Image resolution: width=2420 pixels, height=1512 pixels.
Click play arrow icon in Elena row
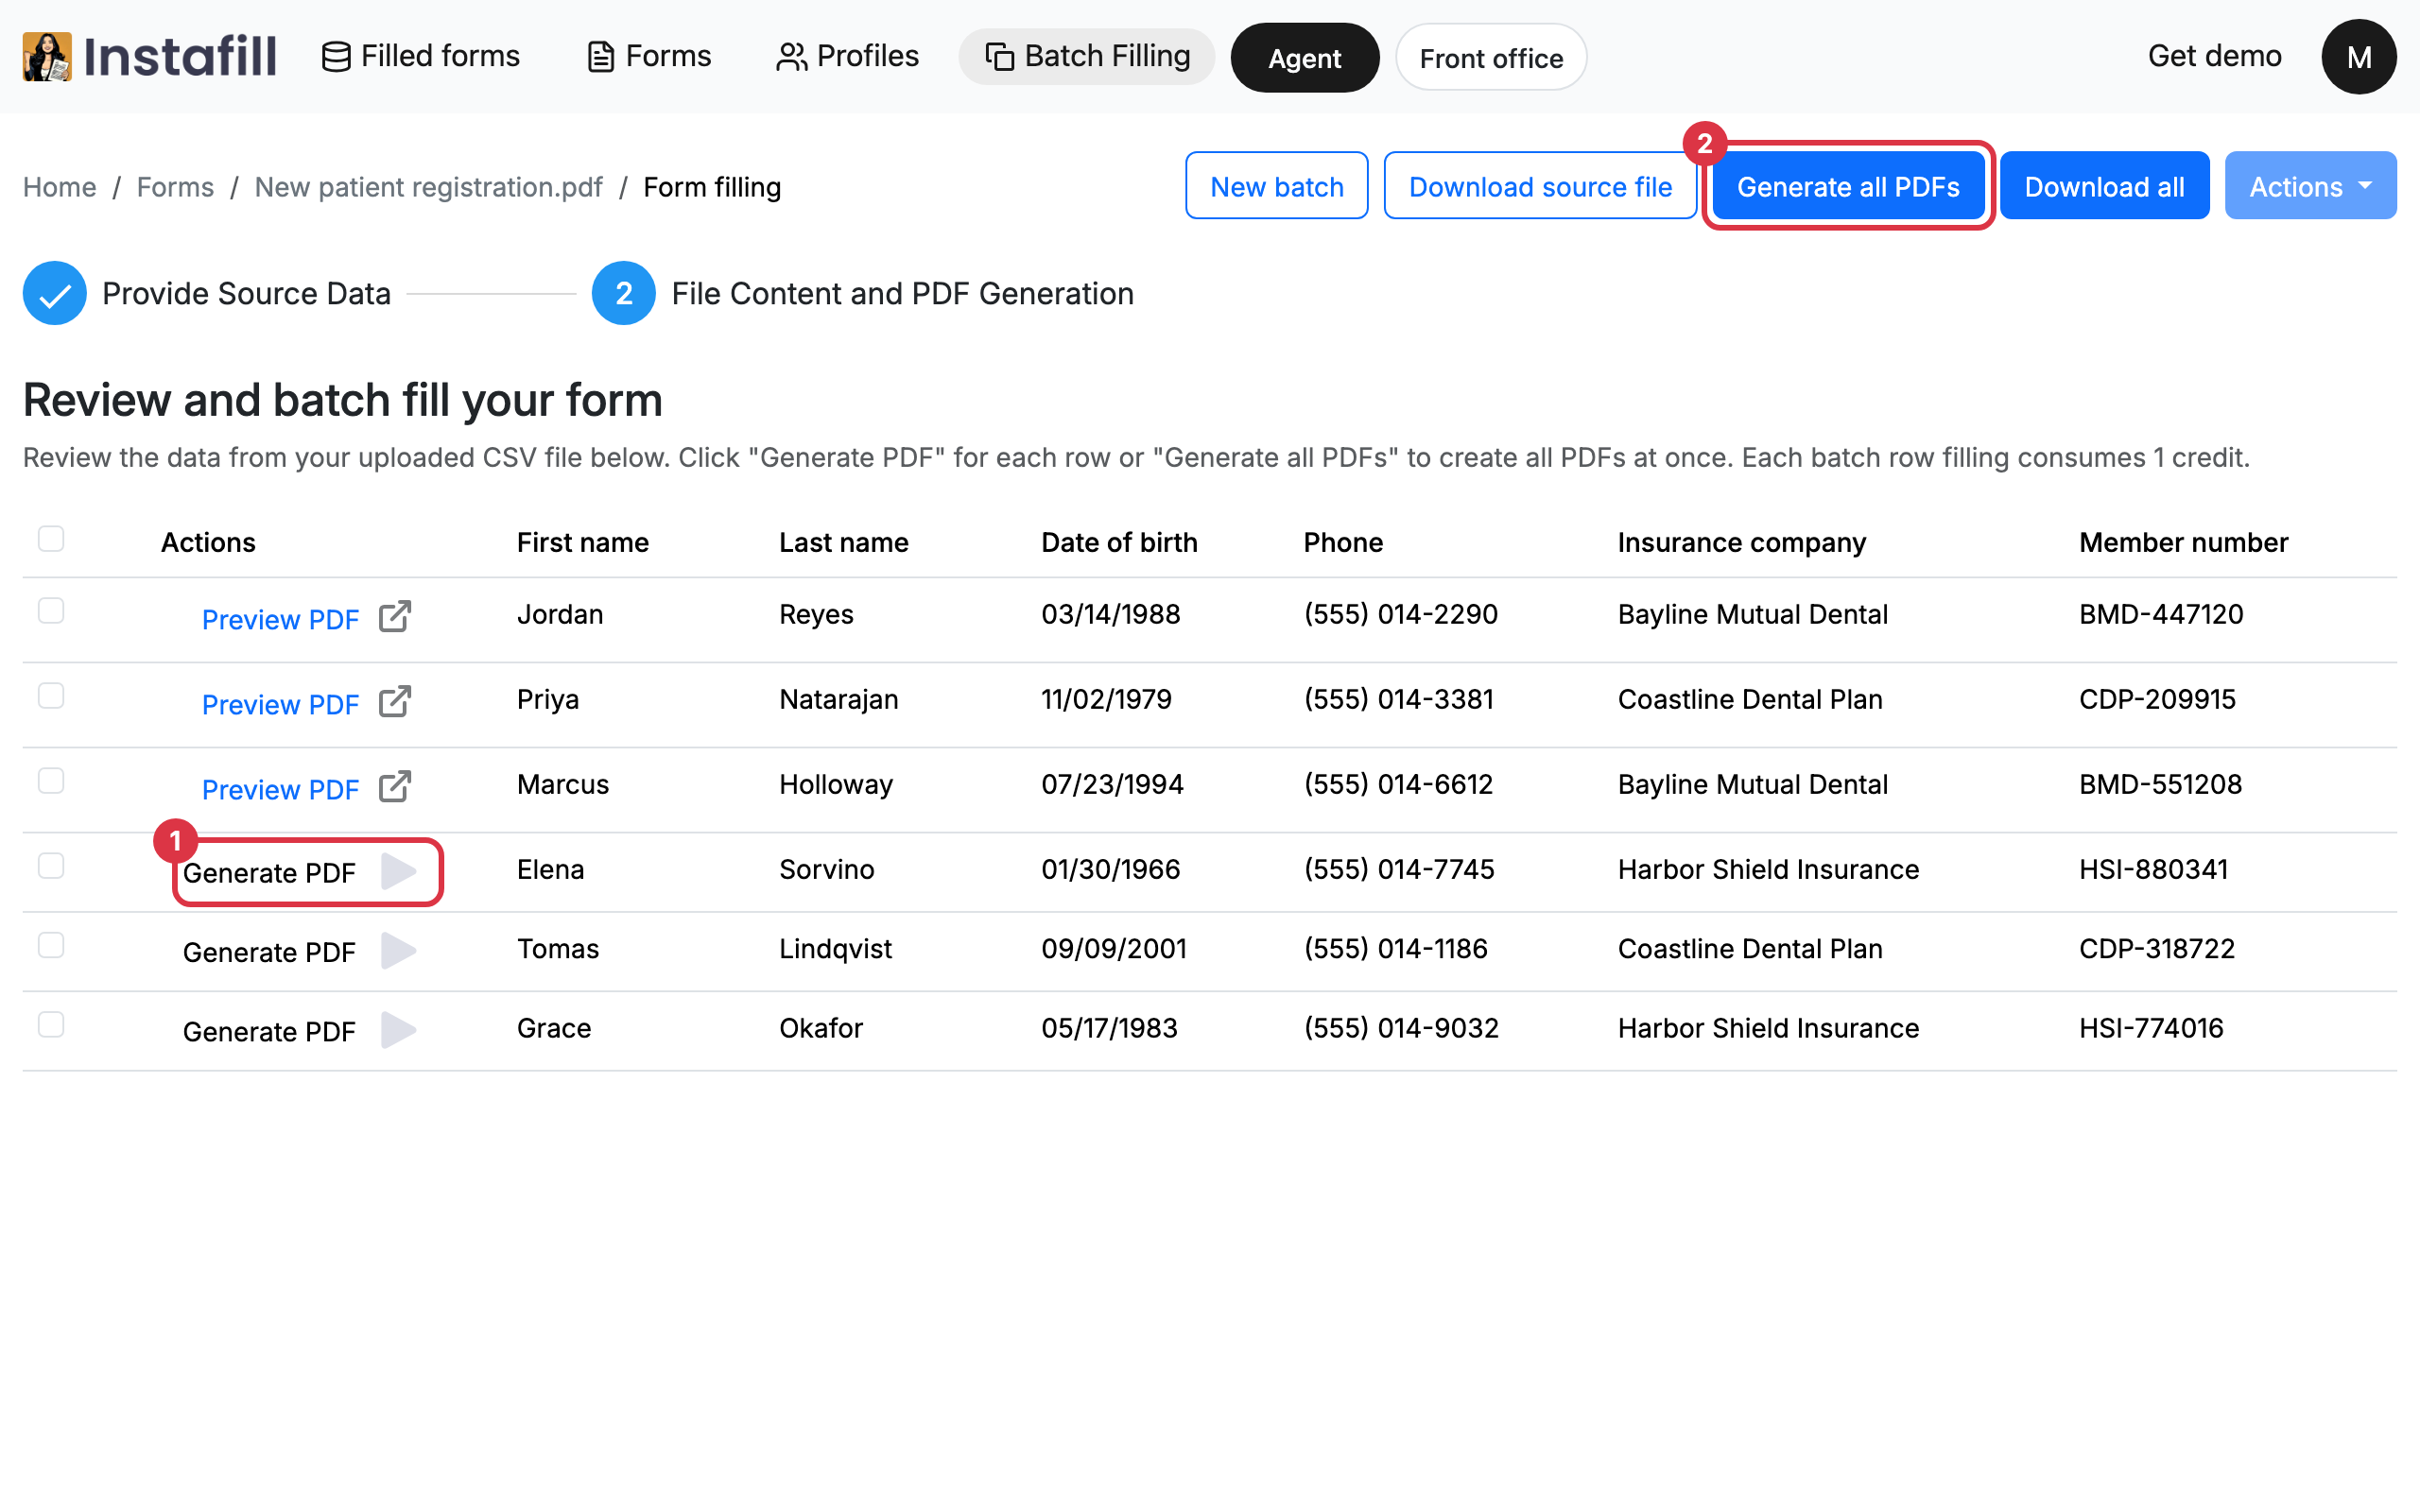398,872
